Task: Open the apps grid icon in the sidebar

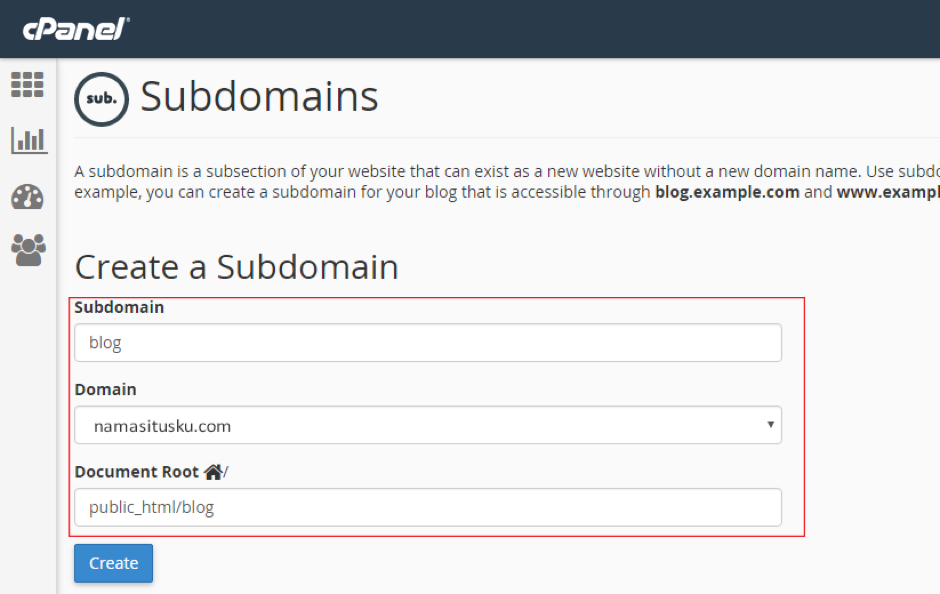Action: 27,85
